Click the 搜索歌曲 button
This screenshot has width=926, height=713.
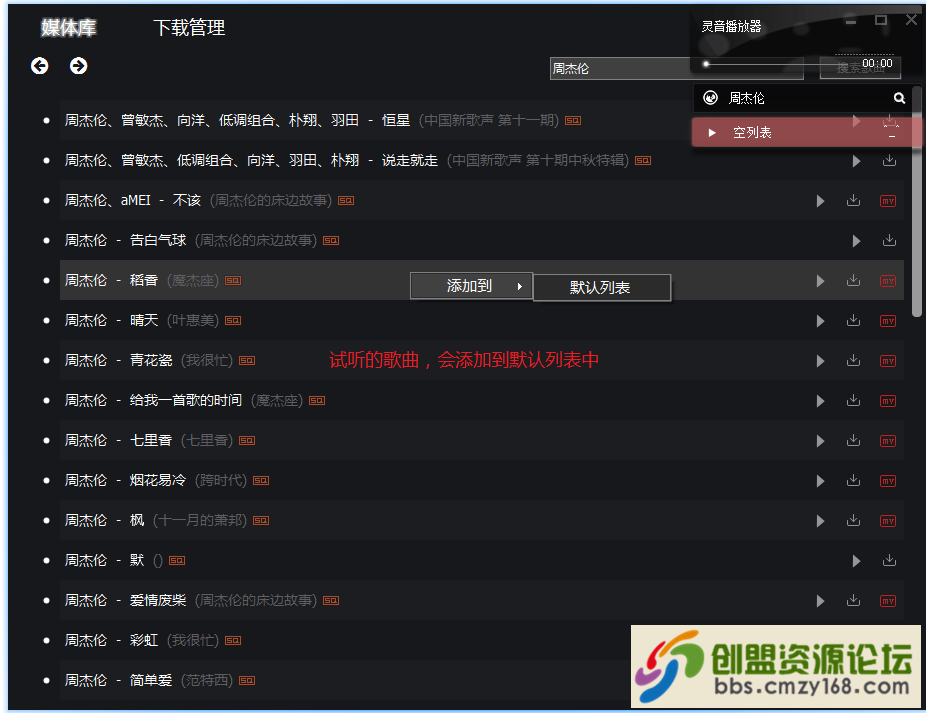pos(860,69)
